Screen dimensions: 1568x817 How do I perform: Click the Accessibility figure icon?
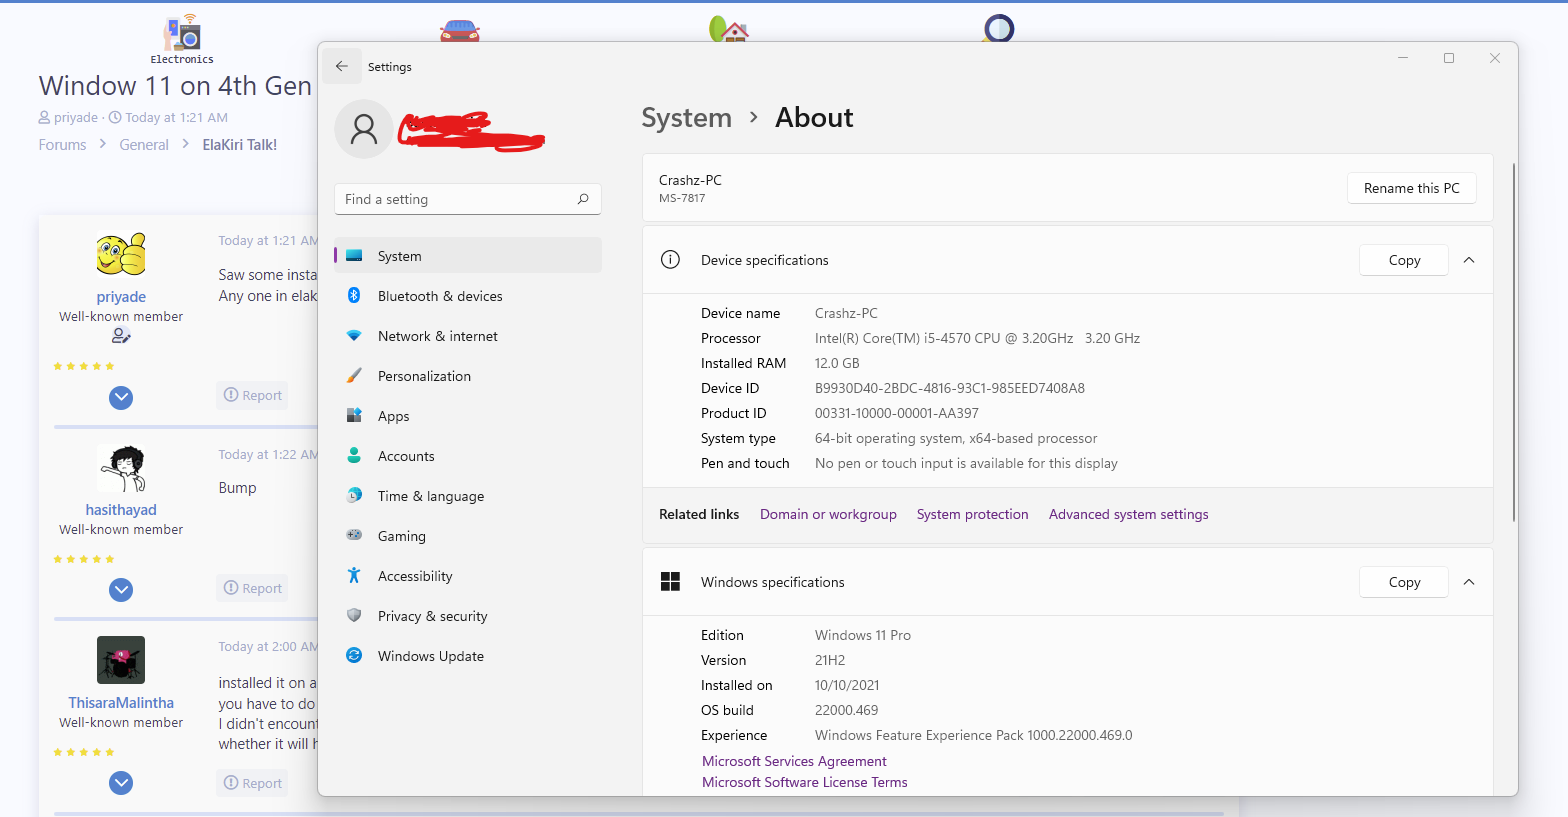pyautogui.click(x=354, y=575)
